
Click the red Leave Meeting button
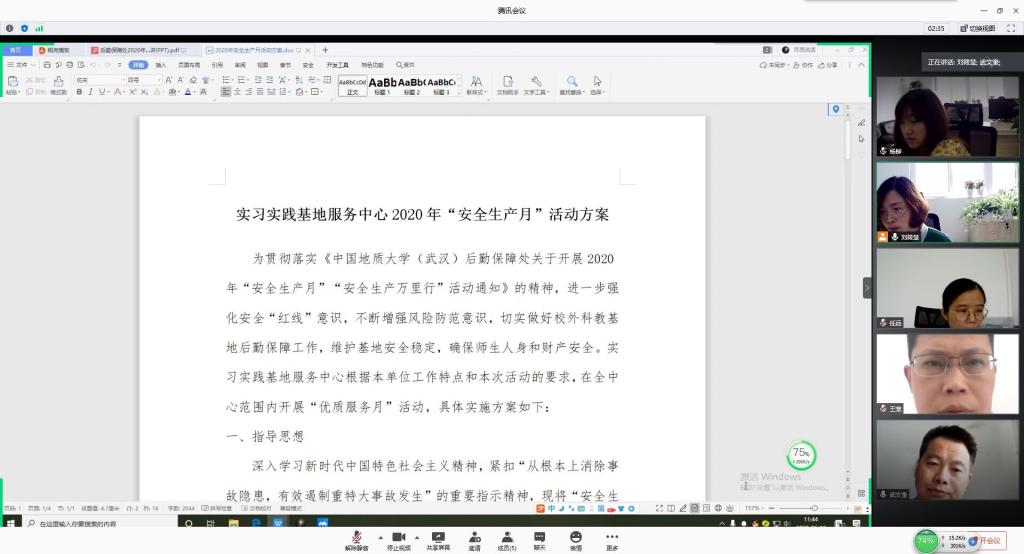[x=988, y=540]
